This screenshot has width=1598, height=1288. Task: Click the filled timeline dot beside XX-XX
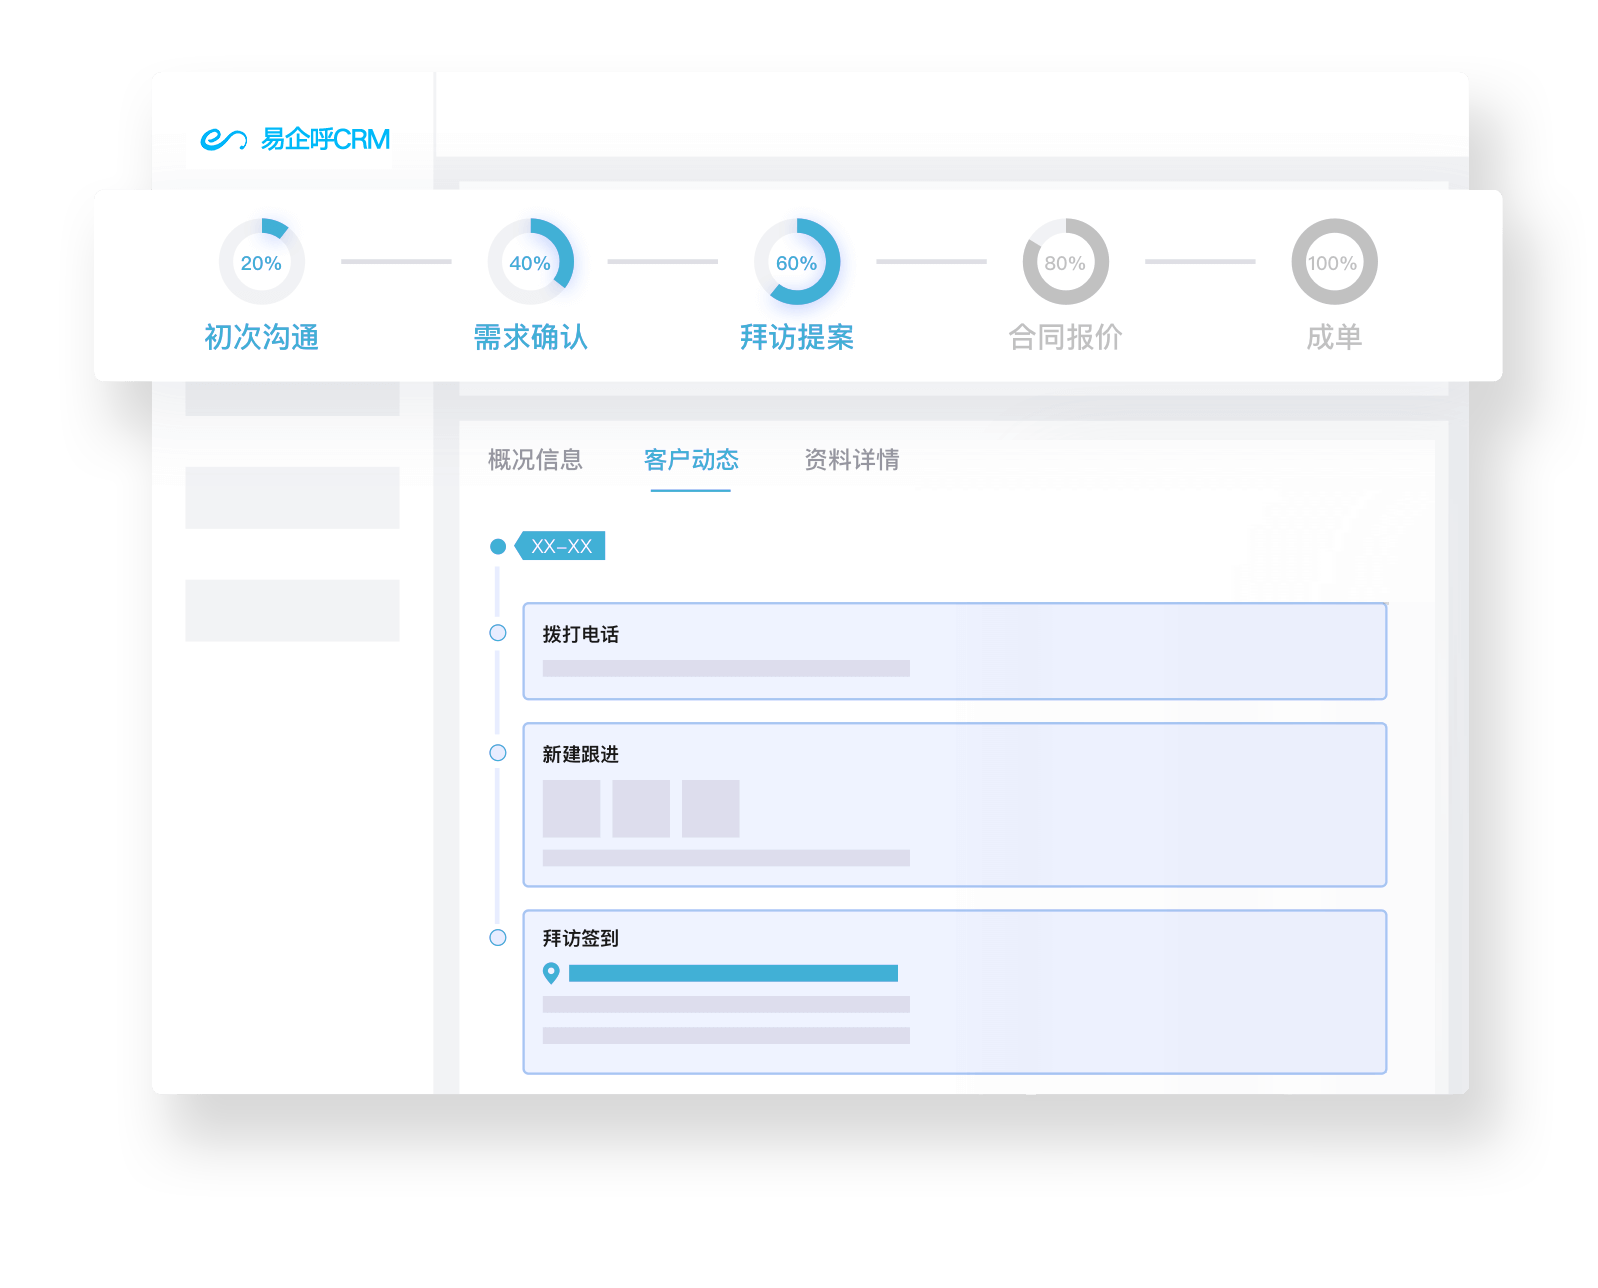(498, 547)
